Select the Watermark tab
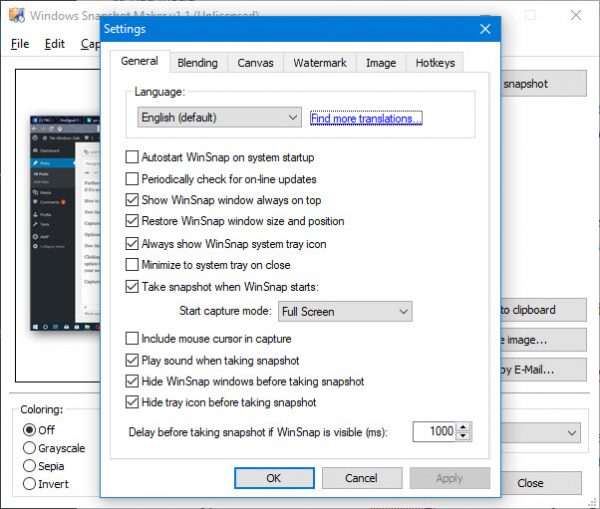The height and width of the screenshot is (509, 600). [x=320, y=63]
